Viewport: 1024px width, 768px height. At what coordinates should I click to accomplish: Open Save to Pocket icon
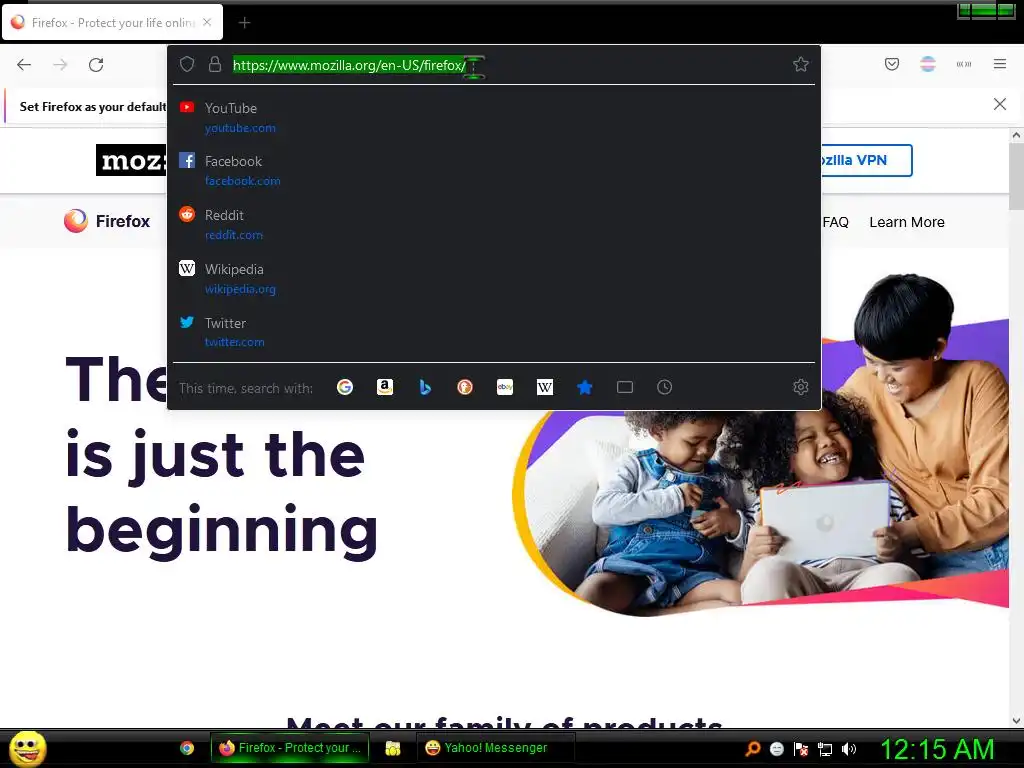pyautogui.click(x=892, y=64)
